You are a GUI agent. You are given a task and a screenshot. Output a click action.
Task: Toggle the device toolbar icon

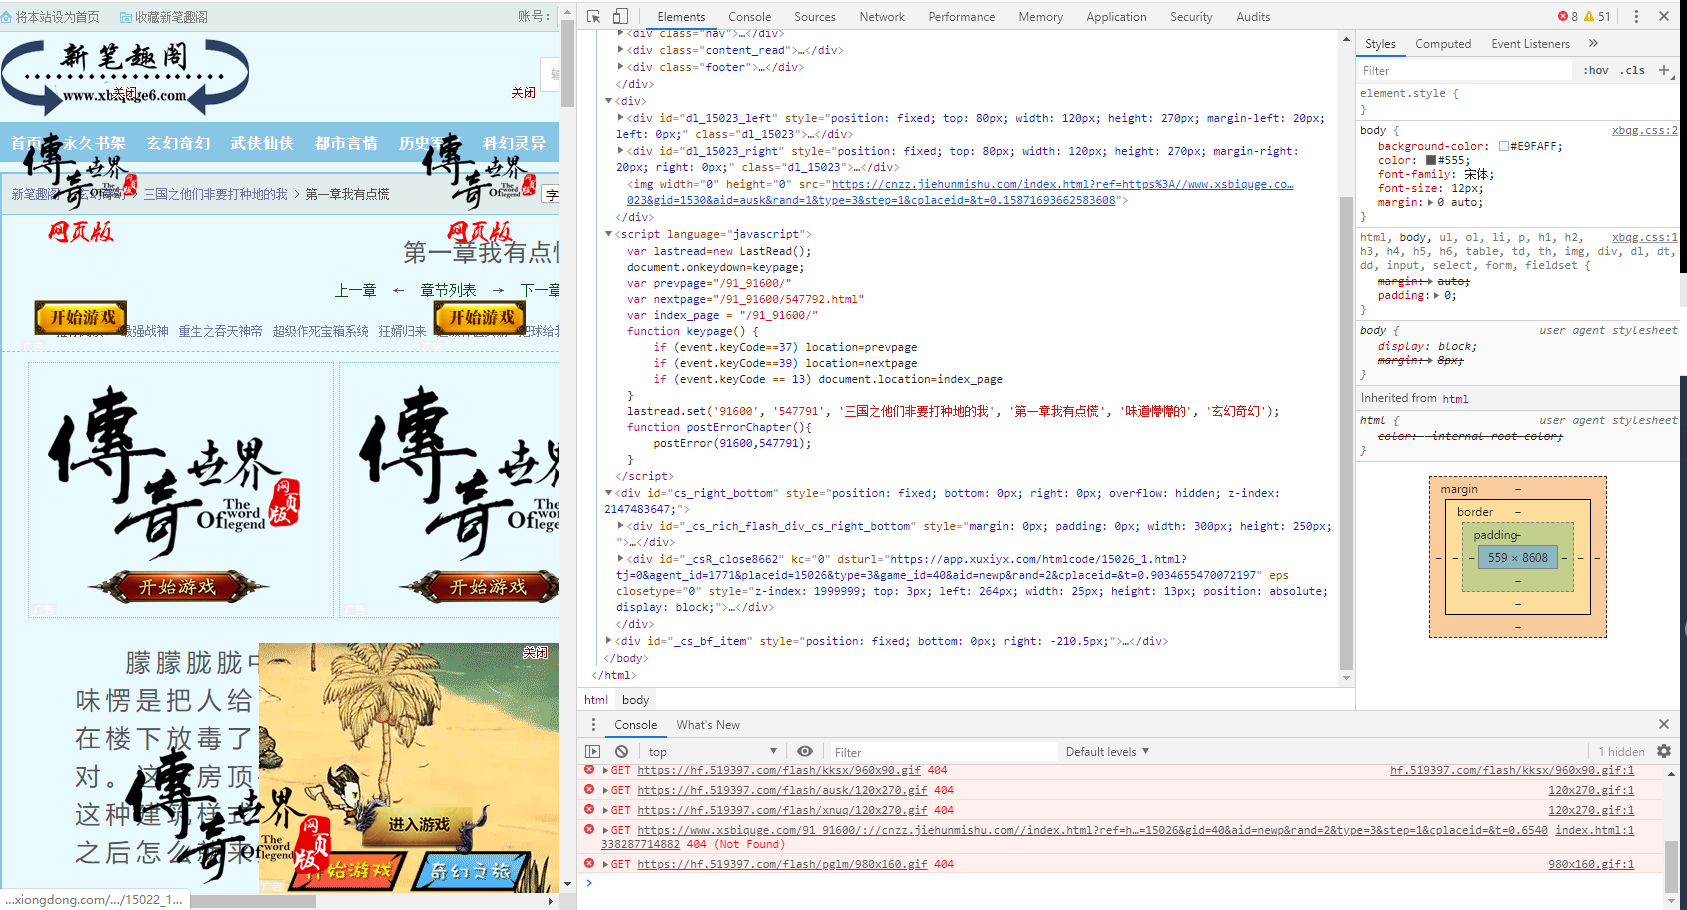(620, 16)
